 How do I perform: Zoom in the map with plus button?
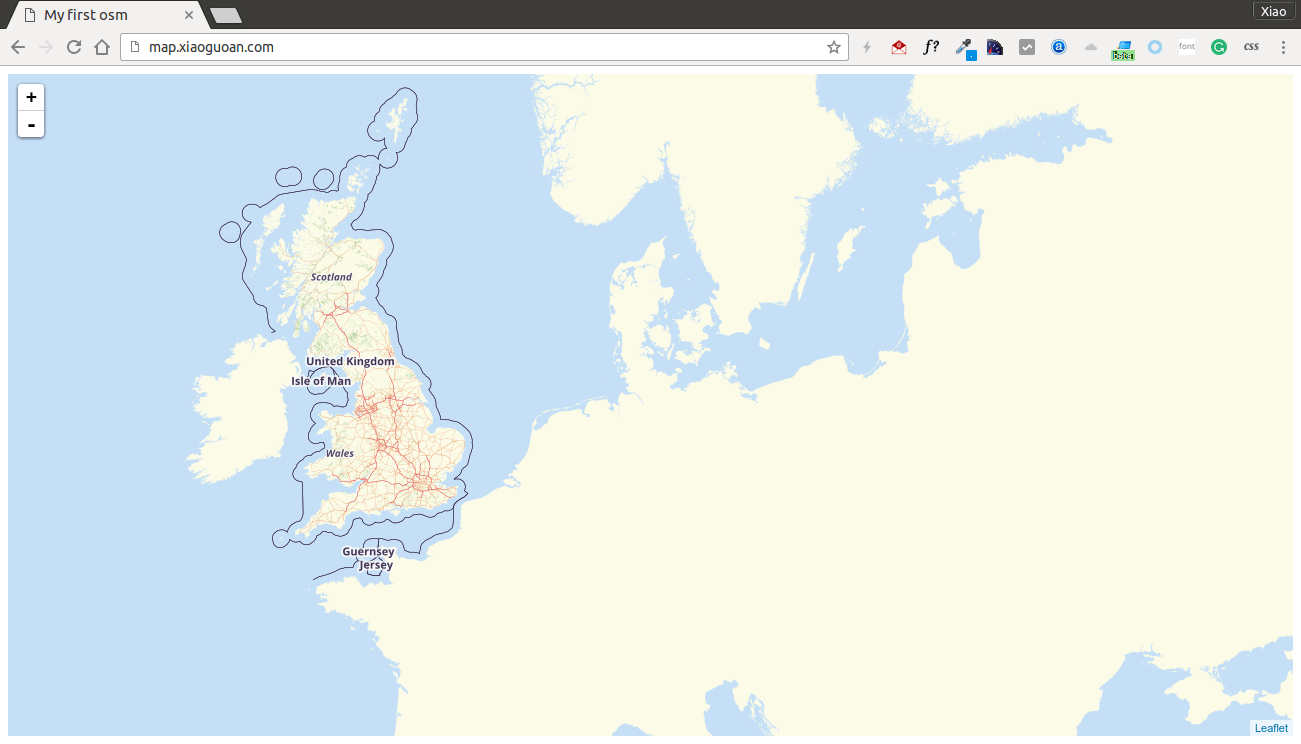click(31, 97)
